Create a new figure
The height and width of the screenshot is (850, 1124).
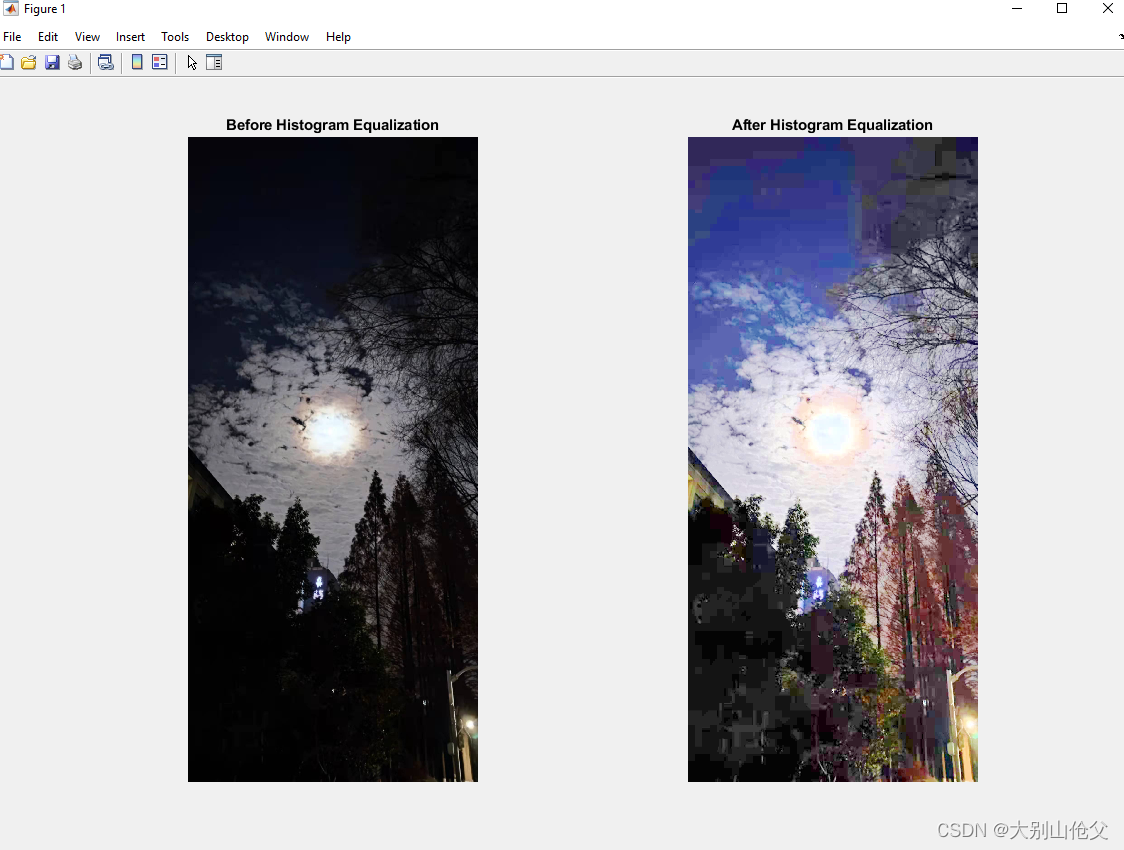(7, 62)
